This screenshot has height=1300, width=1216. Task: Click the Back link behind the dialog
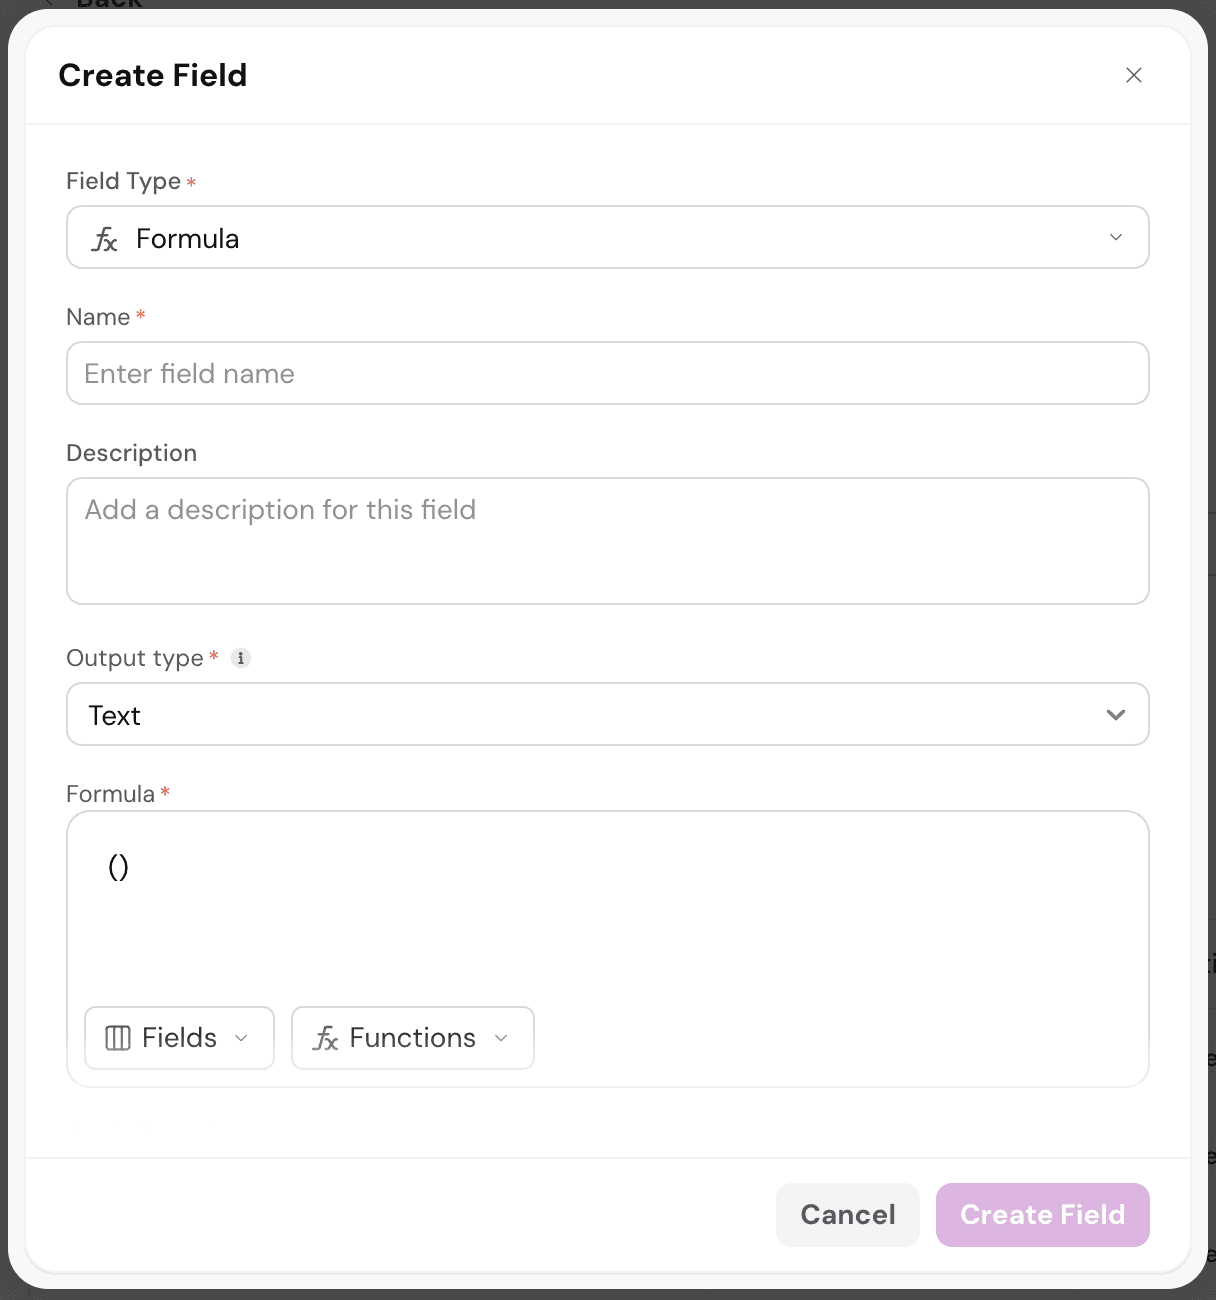108,4
